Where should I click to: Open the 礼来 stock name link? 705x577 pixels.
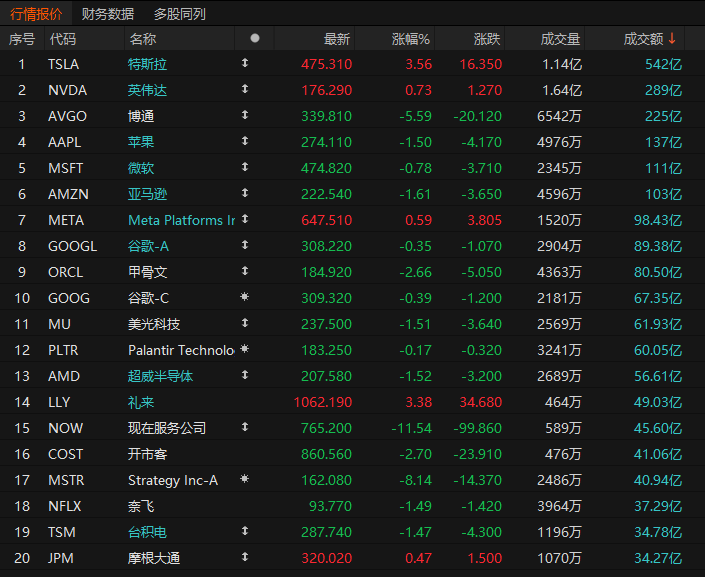pyautogui.click(x=141, y=403)
